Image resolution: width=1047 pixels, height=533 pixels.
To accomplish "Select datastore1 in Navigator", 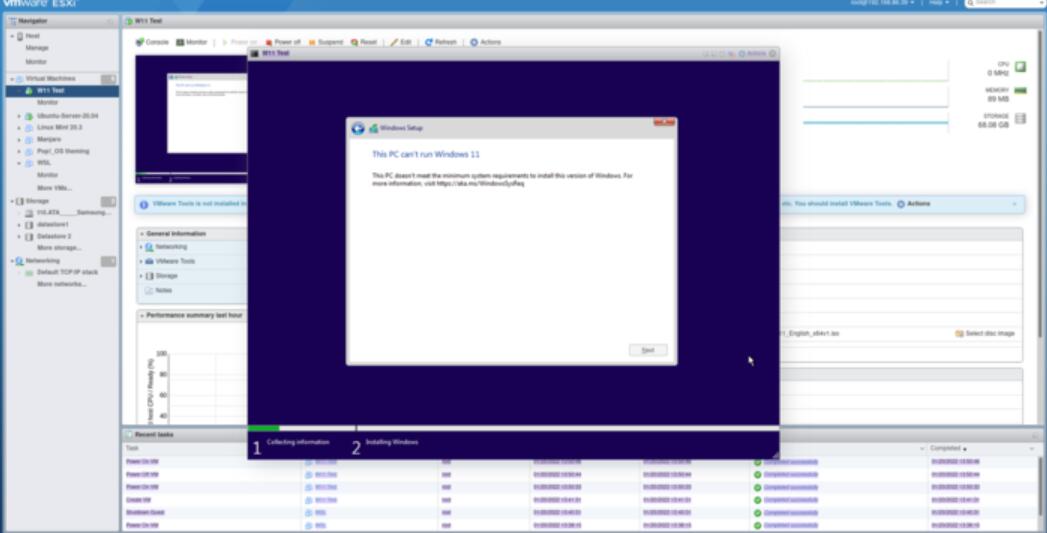I will tap(52, 224).
